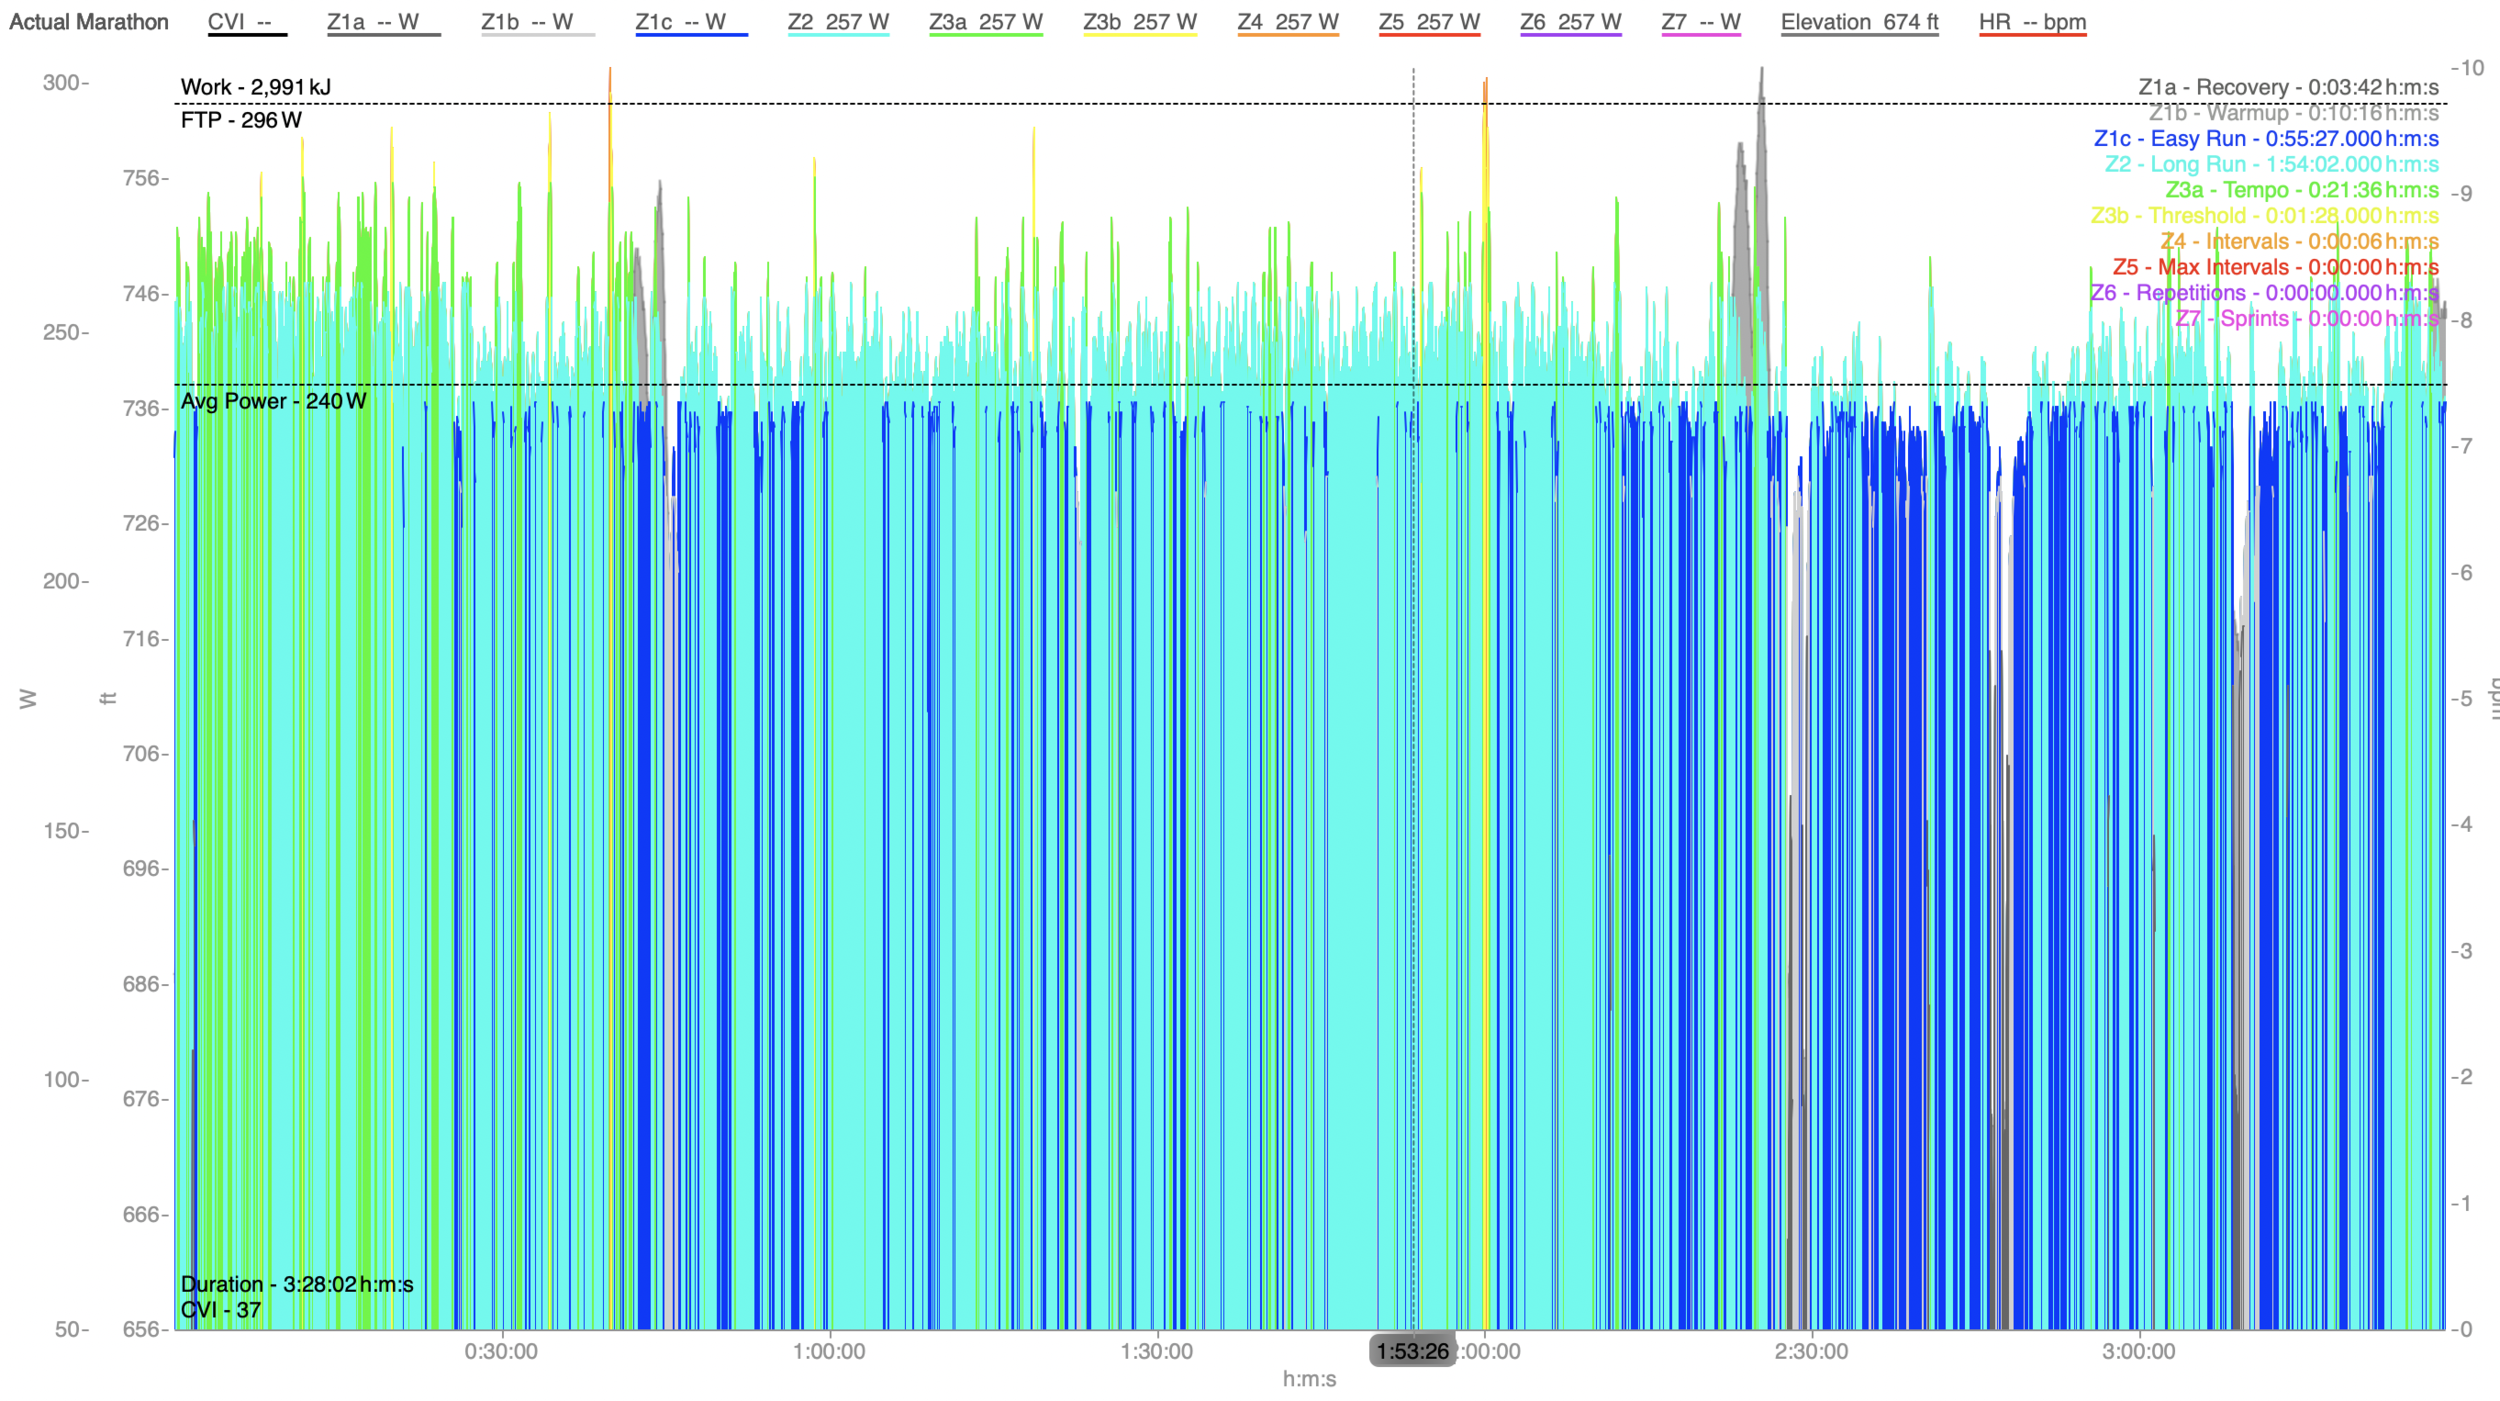Image resolution: width=2500 pixels, height=1401 pixels.
Task: Click the Z3a Tempo time summary
Action: pyautogui.click(x=2302, y=190)
